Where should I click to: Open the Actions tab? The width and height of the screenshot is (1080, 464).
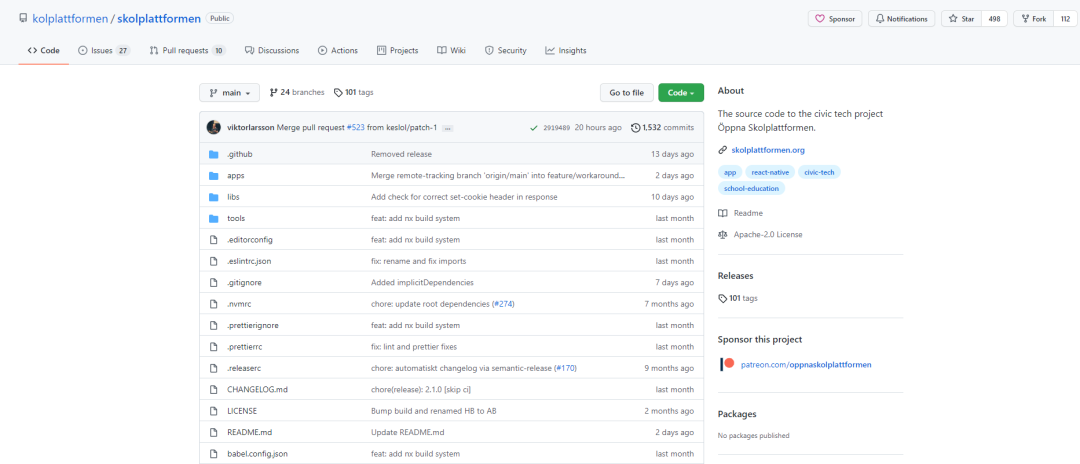coord(338,50)
